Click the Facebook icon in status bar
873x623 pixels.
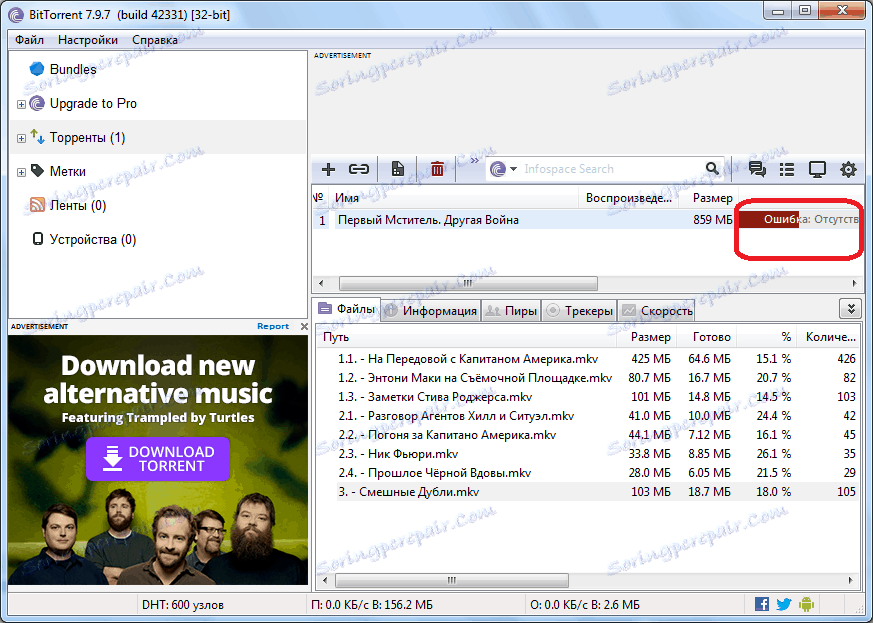(x=762, y=604)
